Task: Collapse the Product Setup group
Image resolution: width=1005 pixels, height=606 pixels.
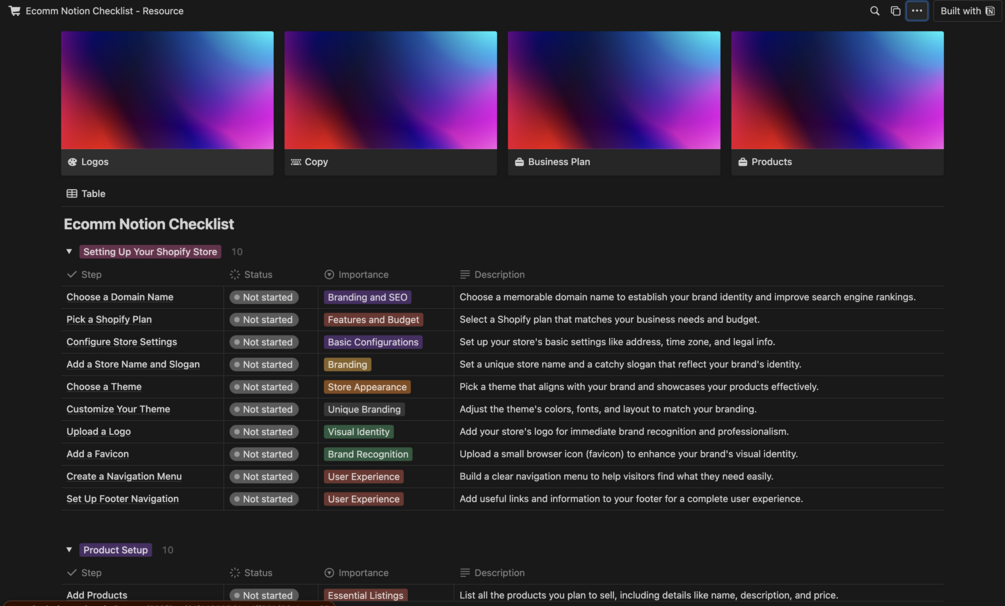Action: click(x=69, y=550)
